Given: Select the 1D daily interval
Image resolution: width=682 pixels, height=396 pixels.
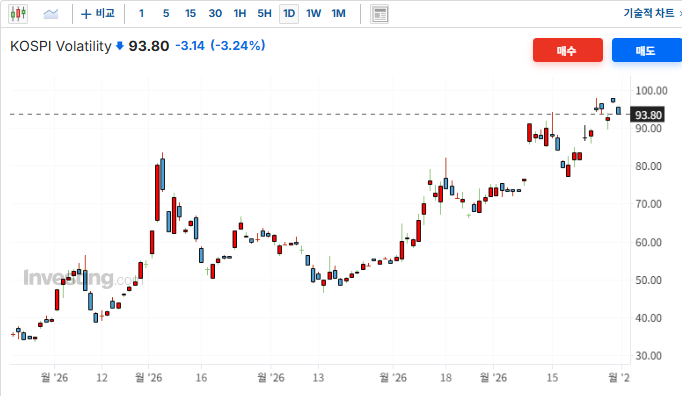Looking at the screenshot, I should [x=289, y=13].
